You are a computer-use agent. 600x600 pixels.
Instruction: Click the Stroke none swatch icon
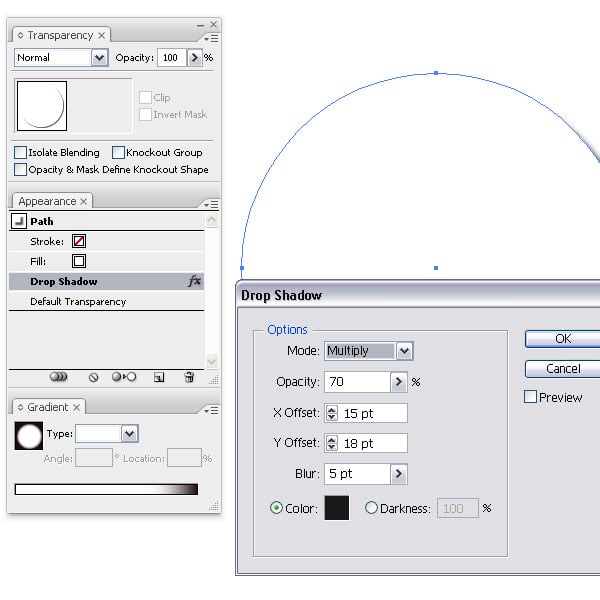coord(79,242)
